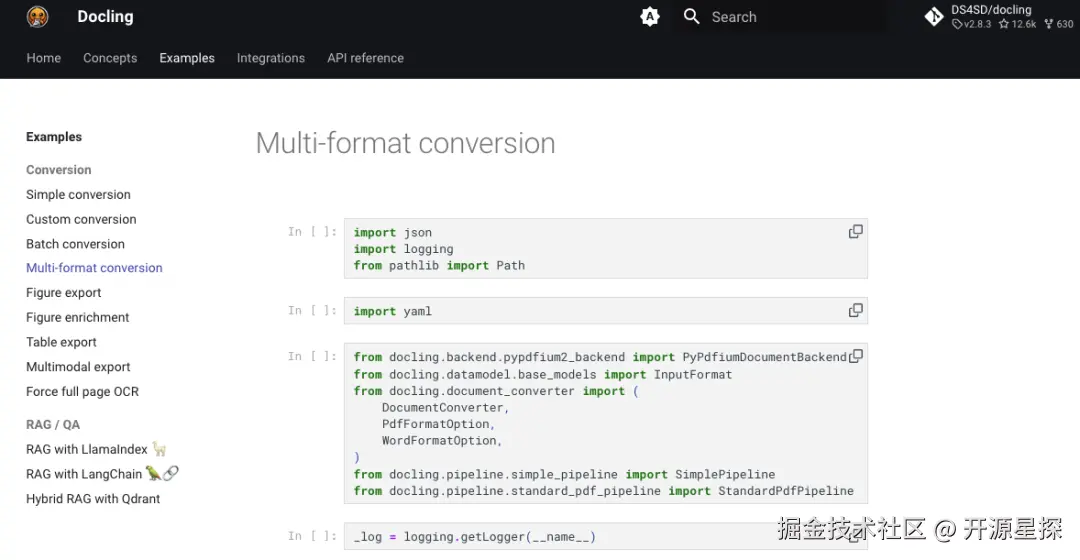
Task: Click the RAG / QA section label
Action: pyautogui.click(x=53, y=424)
